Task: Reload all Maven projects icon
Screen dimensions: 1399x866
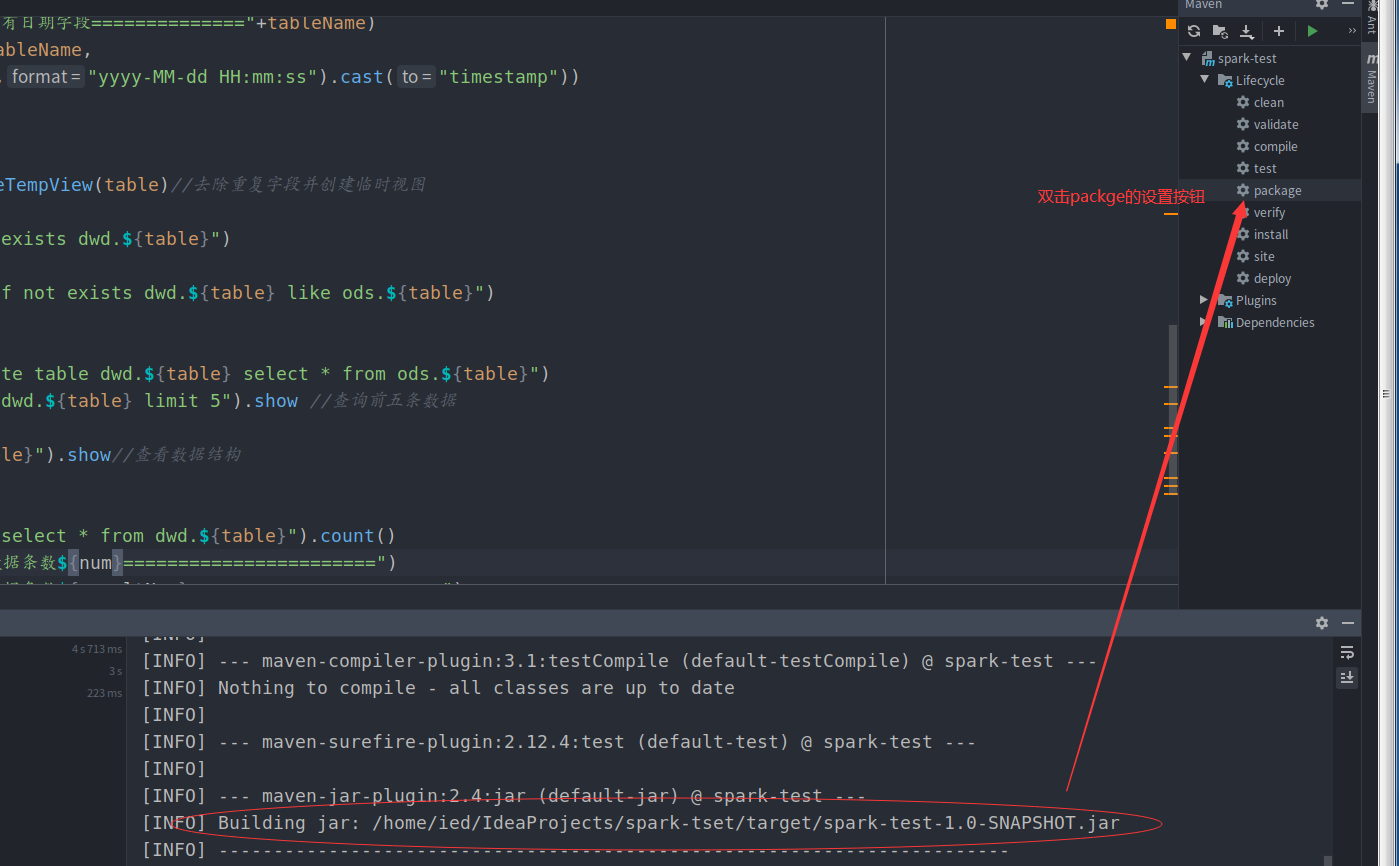Action: (1193, 31)
